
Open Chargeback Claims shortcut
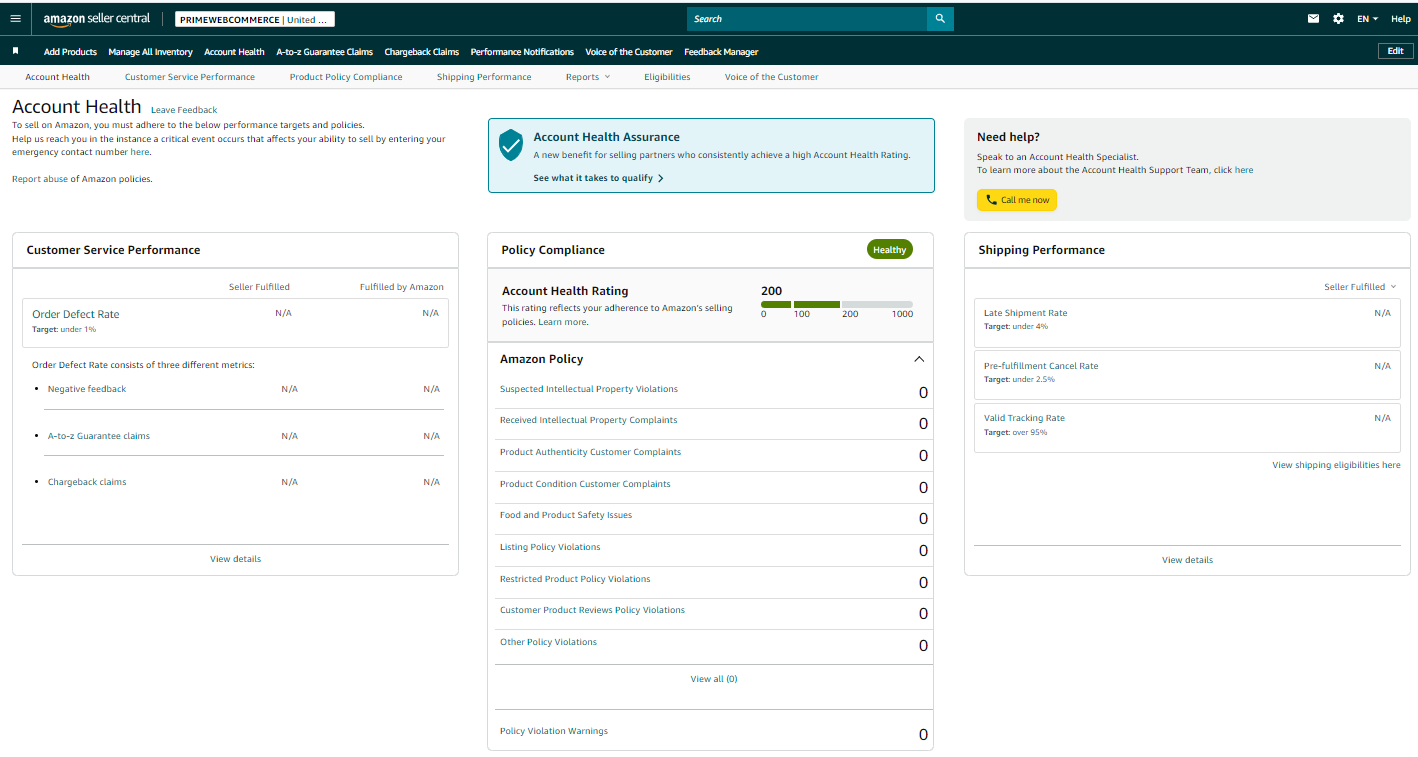coord(421,52)
